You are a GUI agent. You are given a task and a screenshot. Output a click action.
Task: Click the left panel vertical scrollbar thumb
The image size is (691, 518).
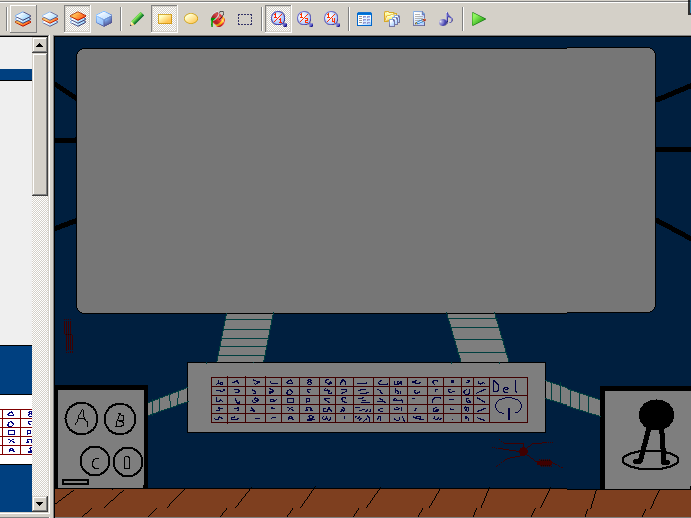point(40,124)
